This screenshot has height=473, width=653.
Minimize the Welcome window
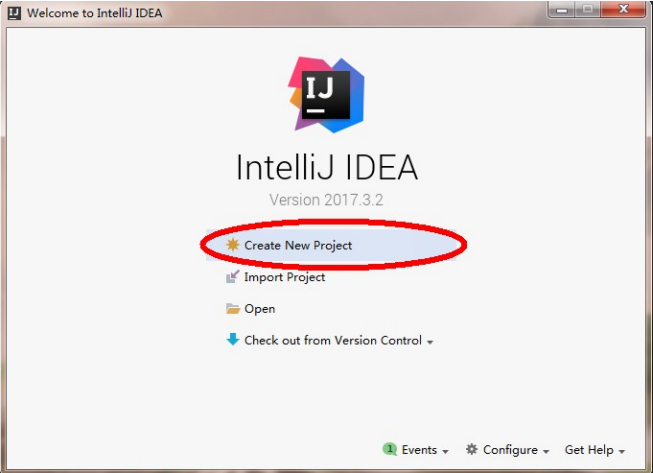(x=562, y=10)
